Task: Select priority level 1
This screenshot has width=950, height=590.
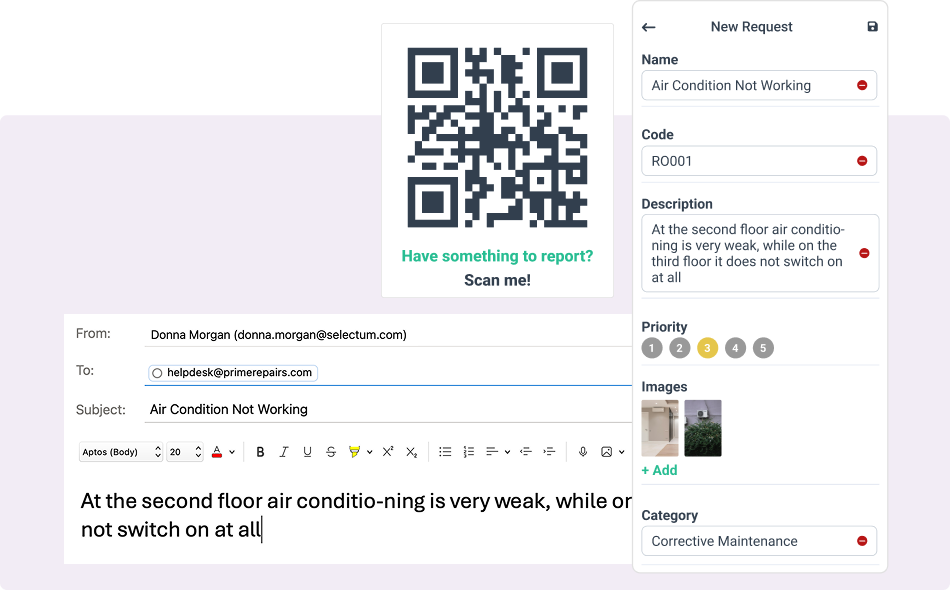Action: 652,348
